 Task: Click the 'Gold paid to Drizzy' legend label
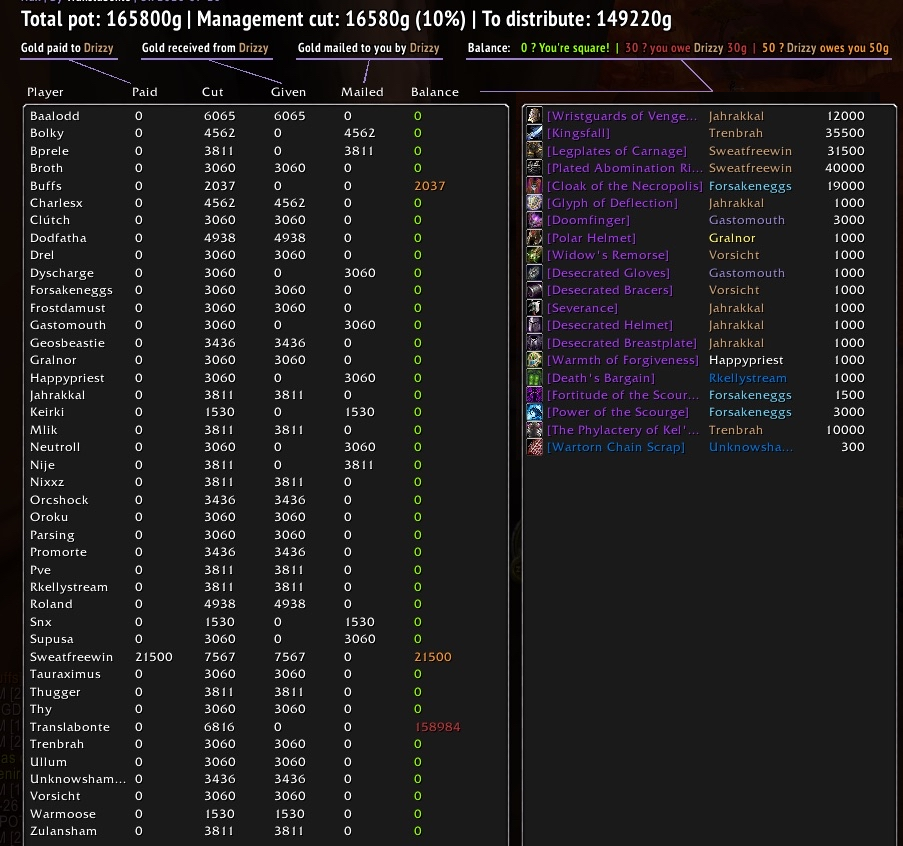67,48
